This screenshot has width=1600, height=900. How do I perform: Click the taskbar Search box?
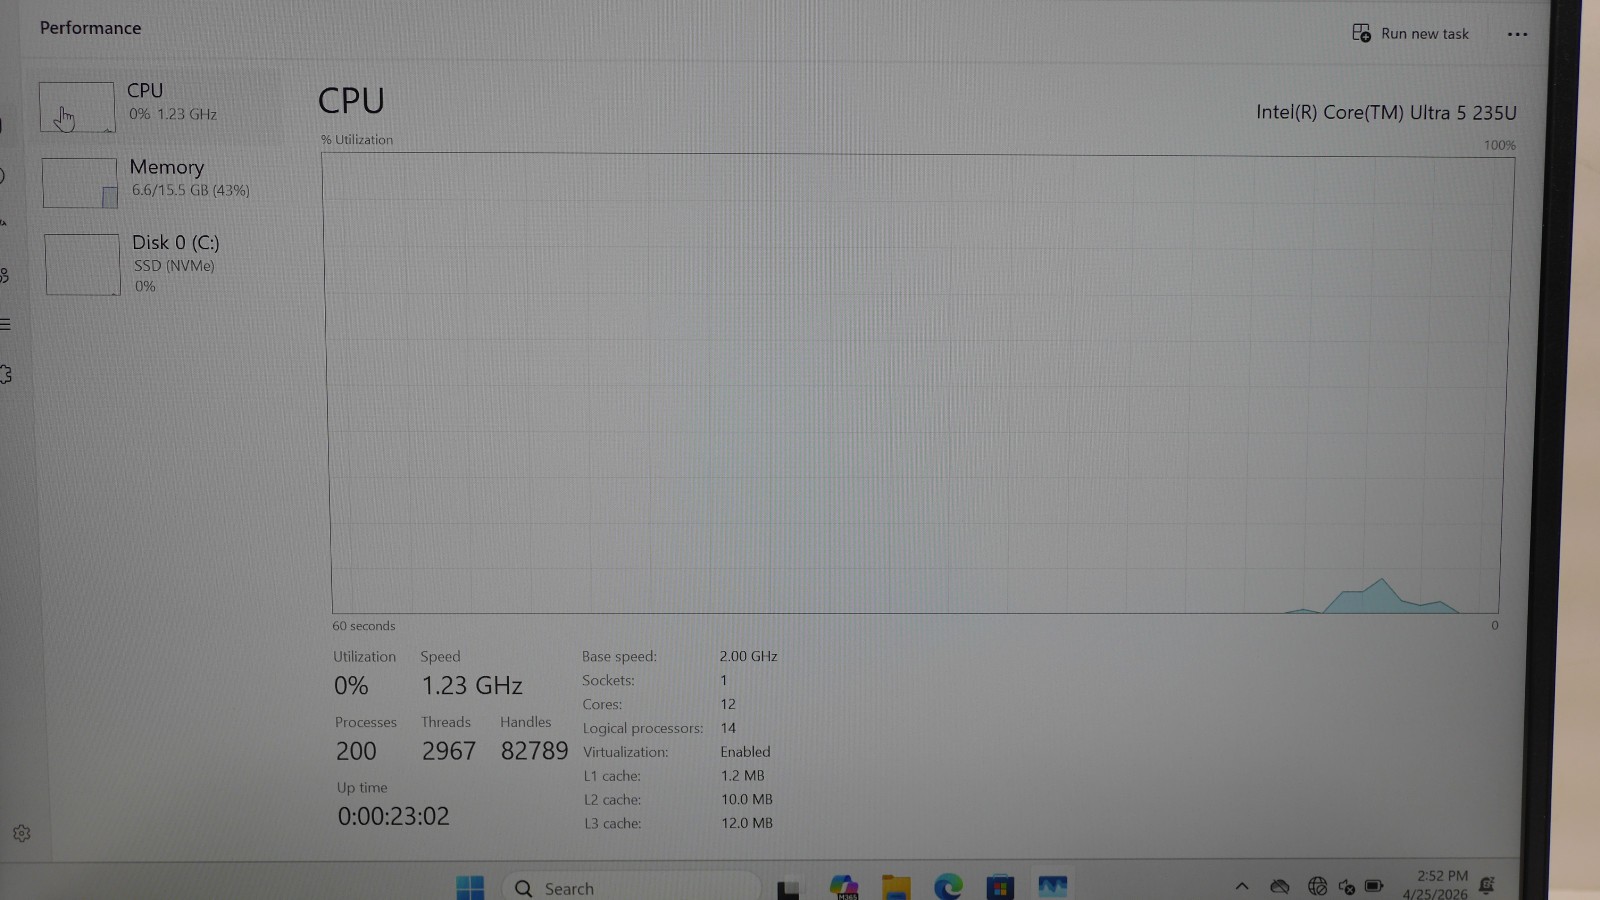[632, 887]
